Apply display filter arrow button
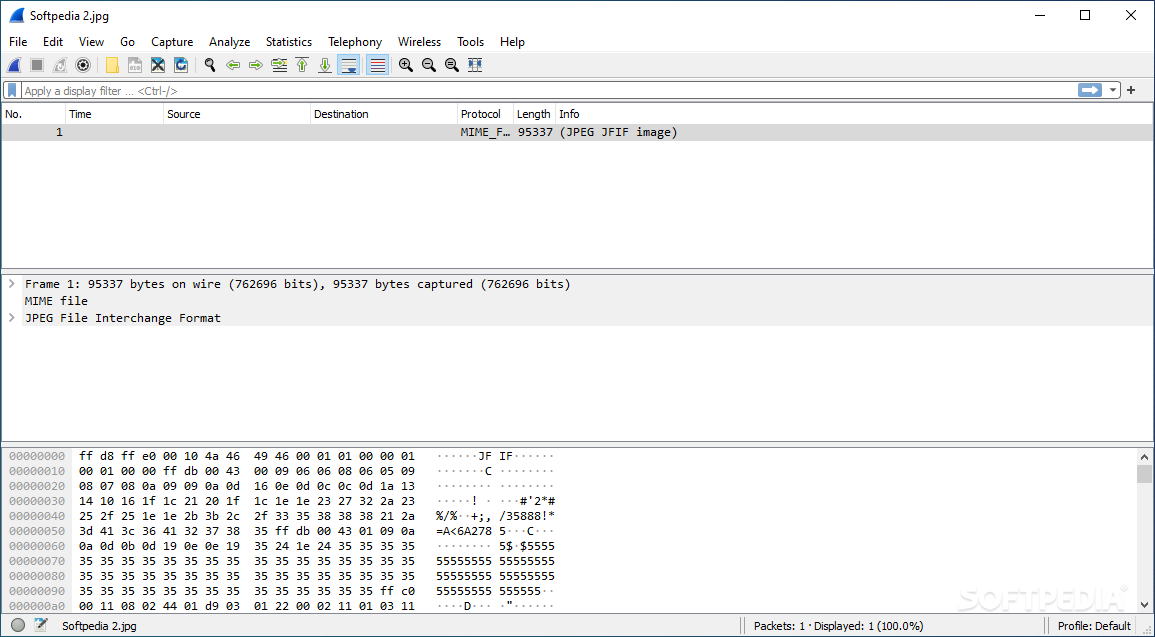This screenshot has height=637, width=1155. (1089, 91)
